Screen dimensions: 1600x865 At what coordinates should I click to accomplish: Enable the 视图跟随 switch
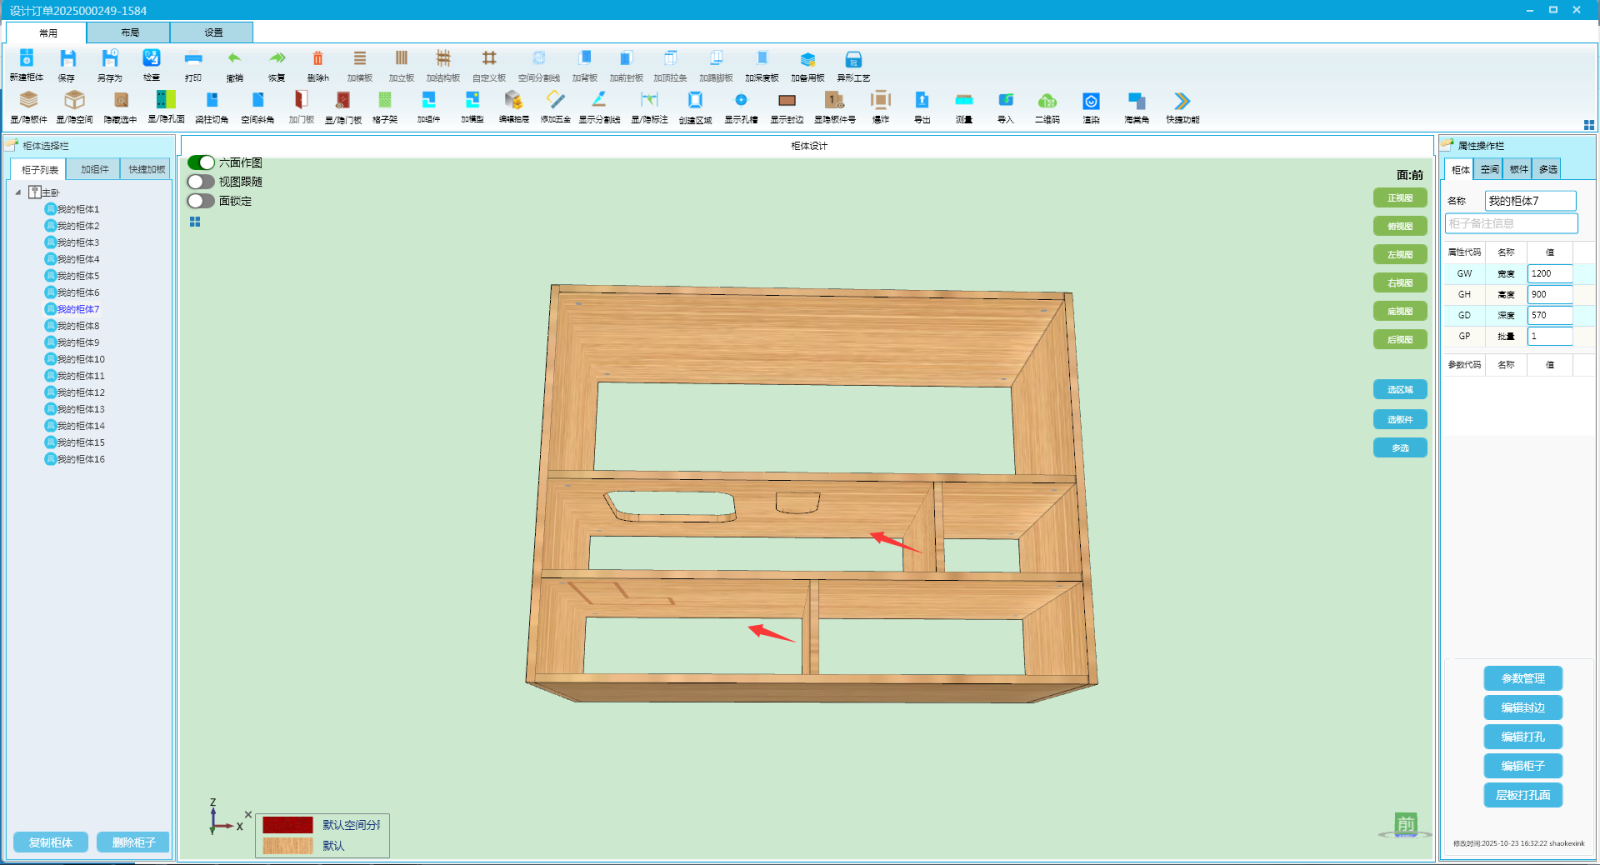tap(201, 182)
